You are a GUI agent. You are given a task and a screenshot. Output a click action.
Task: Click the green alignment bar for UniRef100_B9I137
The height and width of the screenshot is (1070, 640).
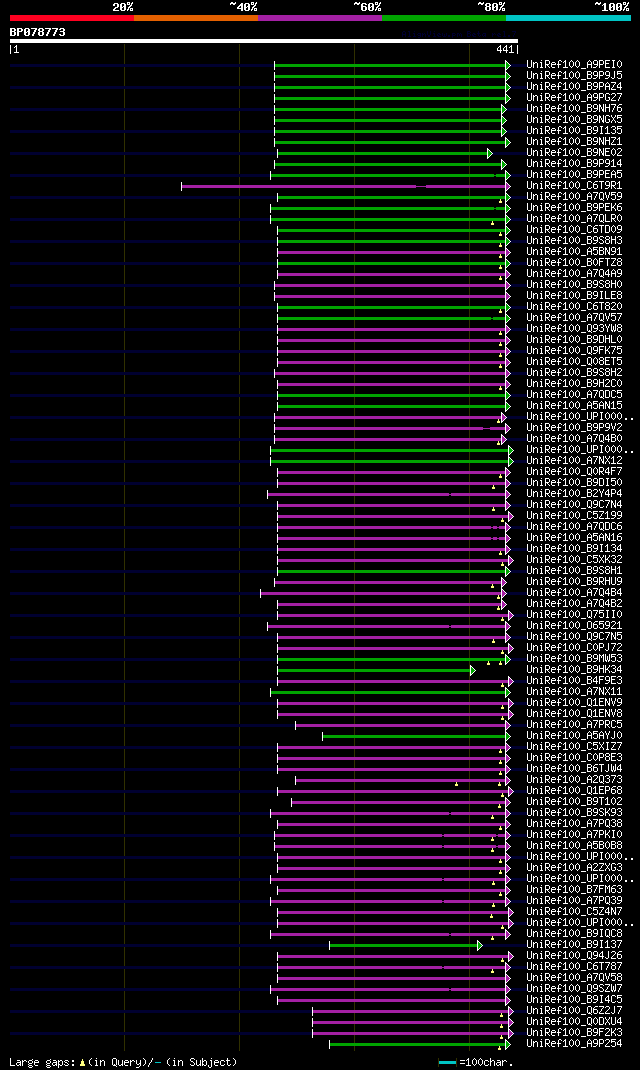pos(404,945)
